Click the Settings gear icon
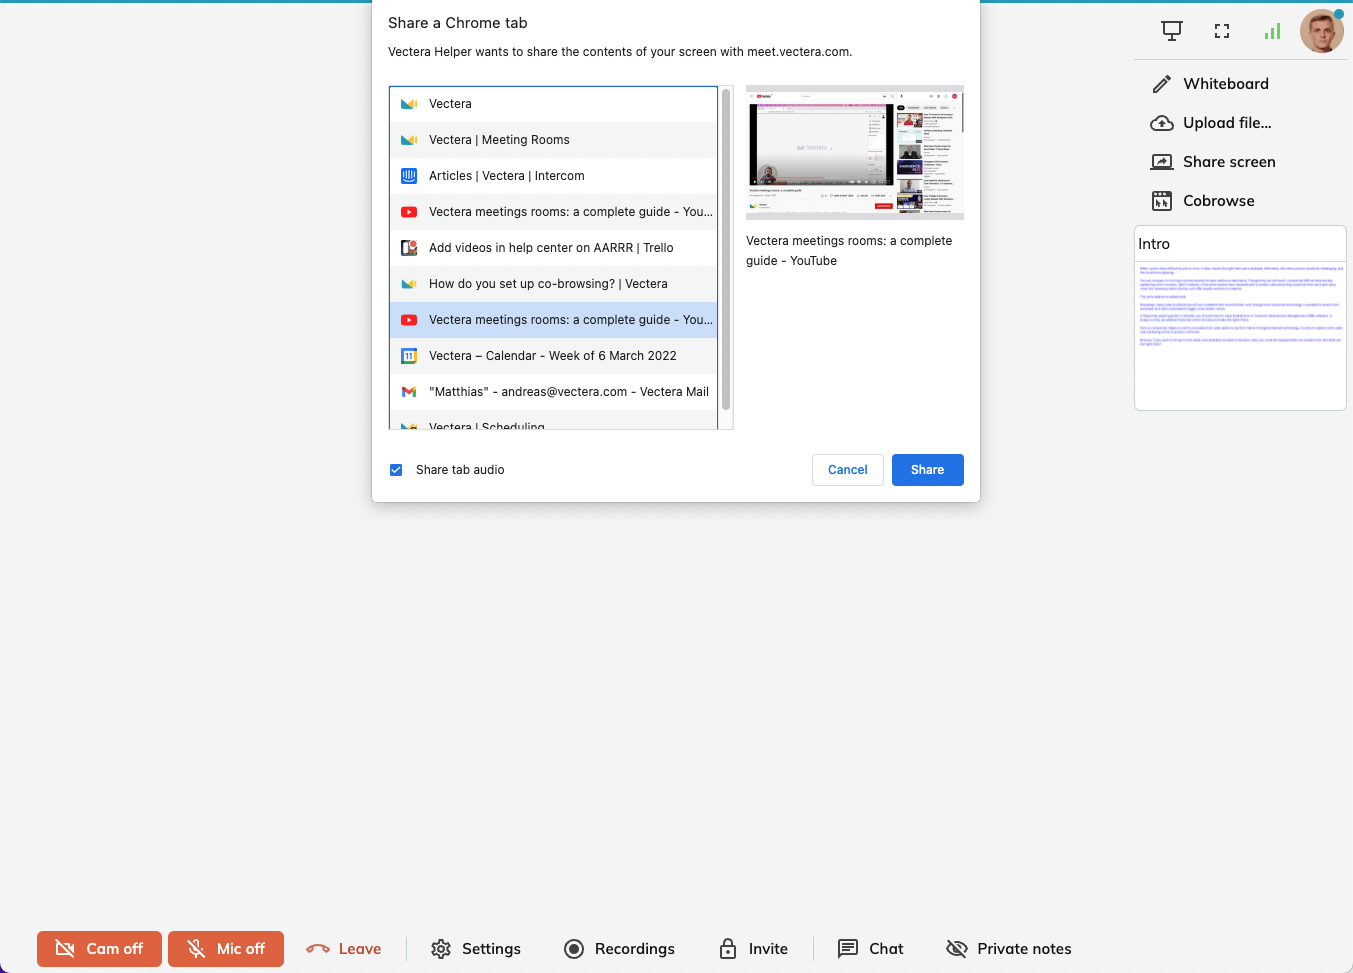Viewport: 1353px width, 973px height. [x=441, y=949]
